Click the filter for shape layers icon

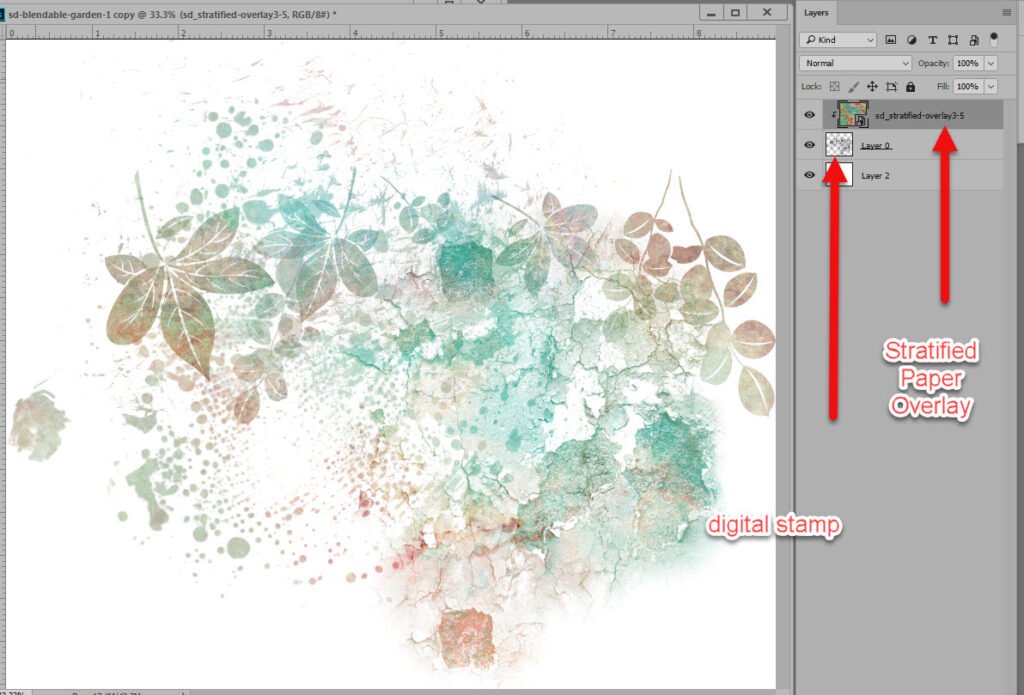pyautogui.click(x=952, y=40)
